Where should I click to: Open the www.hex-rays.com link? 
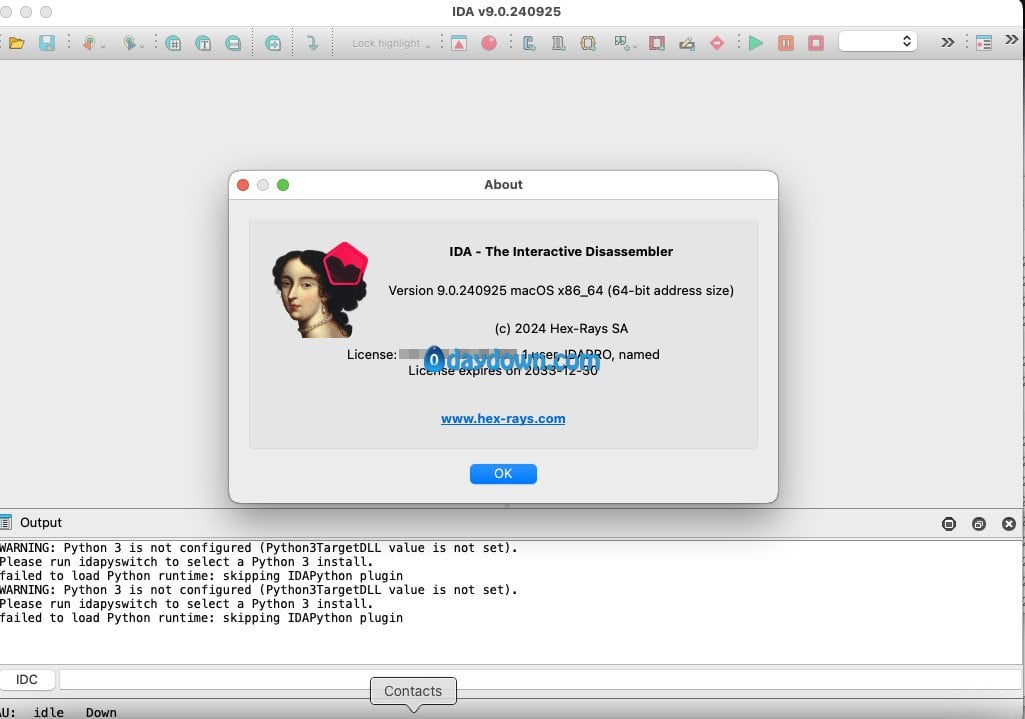pos(503,419)
